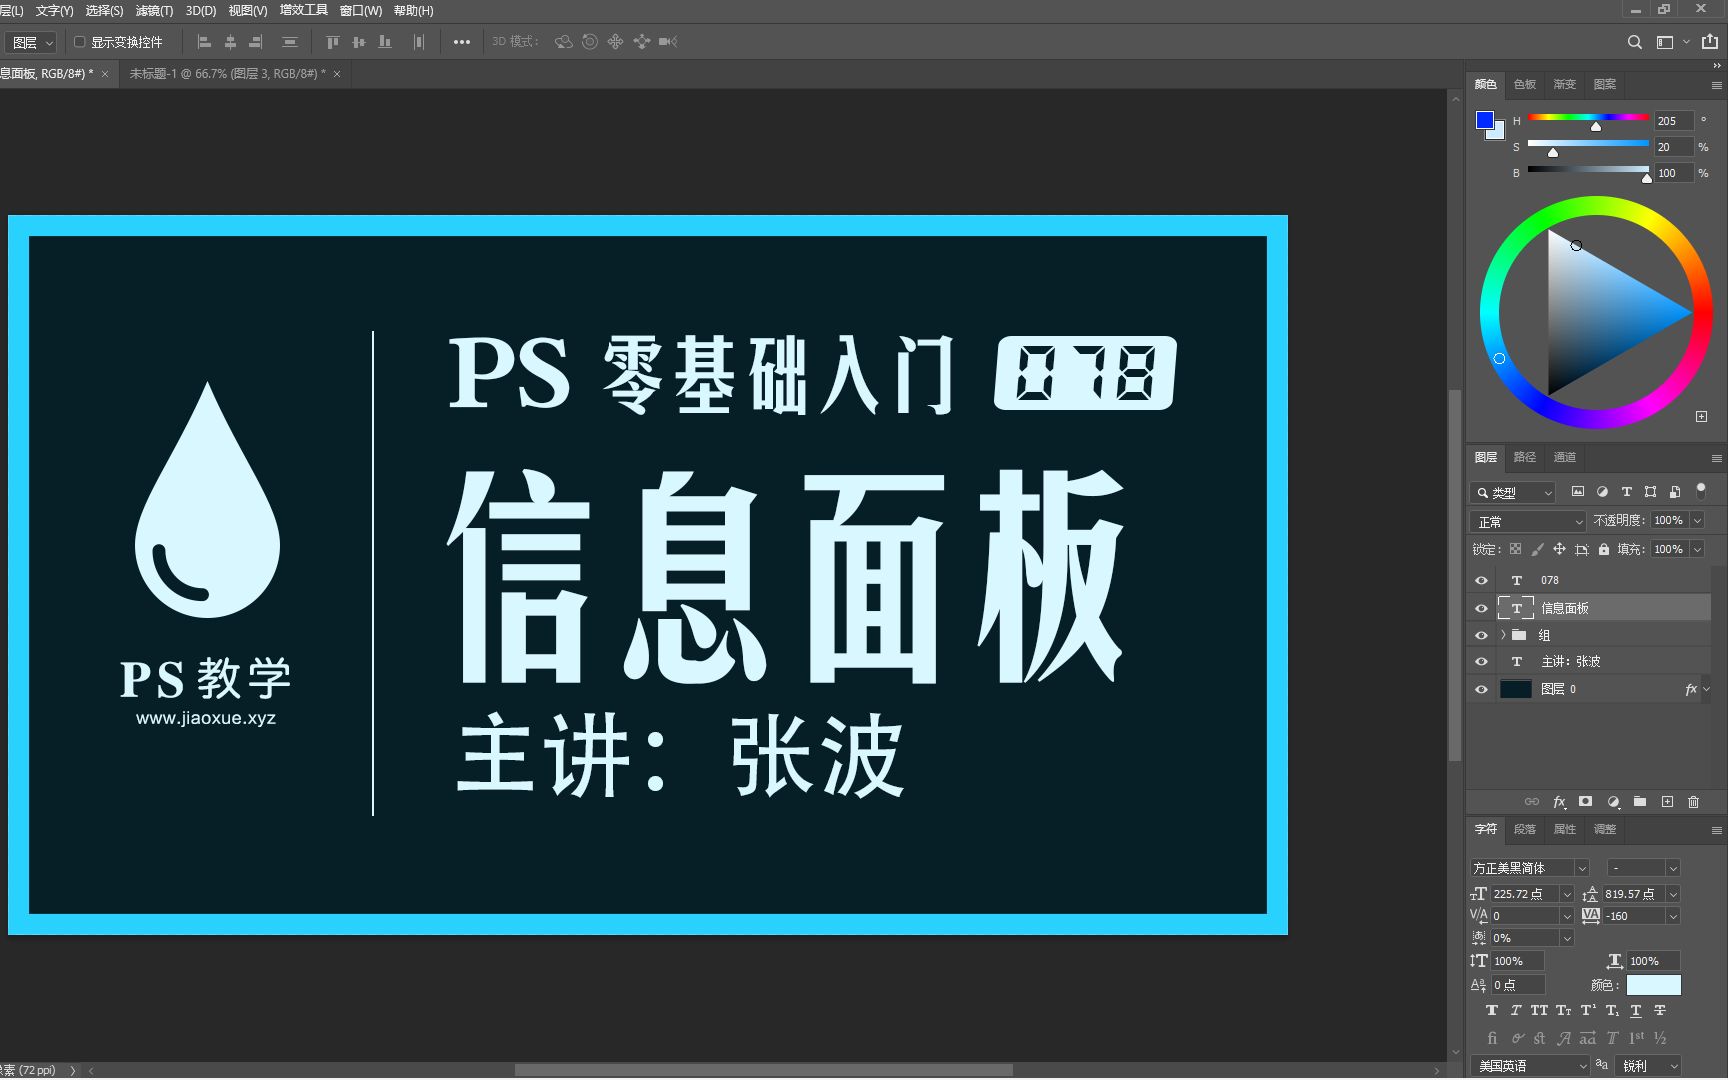1728x1080 pixels.
Task: Switch to 段落 panel tab
Action: [x=1525, y=829]
